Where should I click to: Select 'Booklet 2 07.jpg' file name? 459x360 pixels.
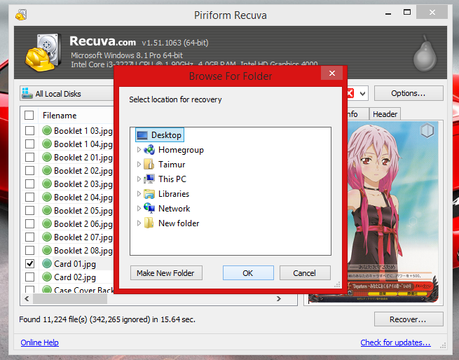(x=83, y=237)
